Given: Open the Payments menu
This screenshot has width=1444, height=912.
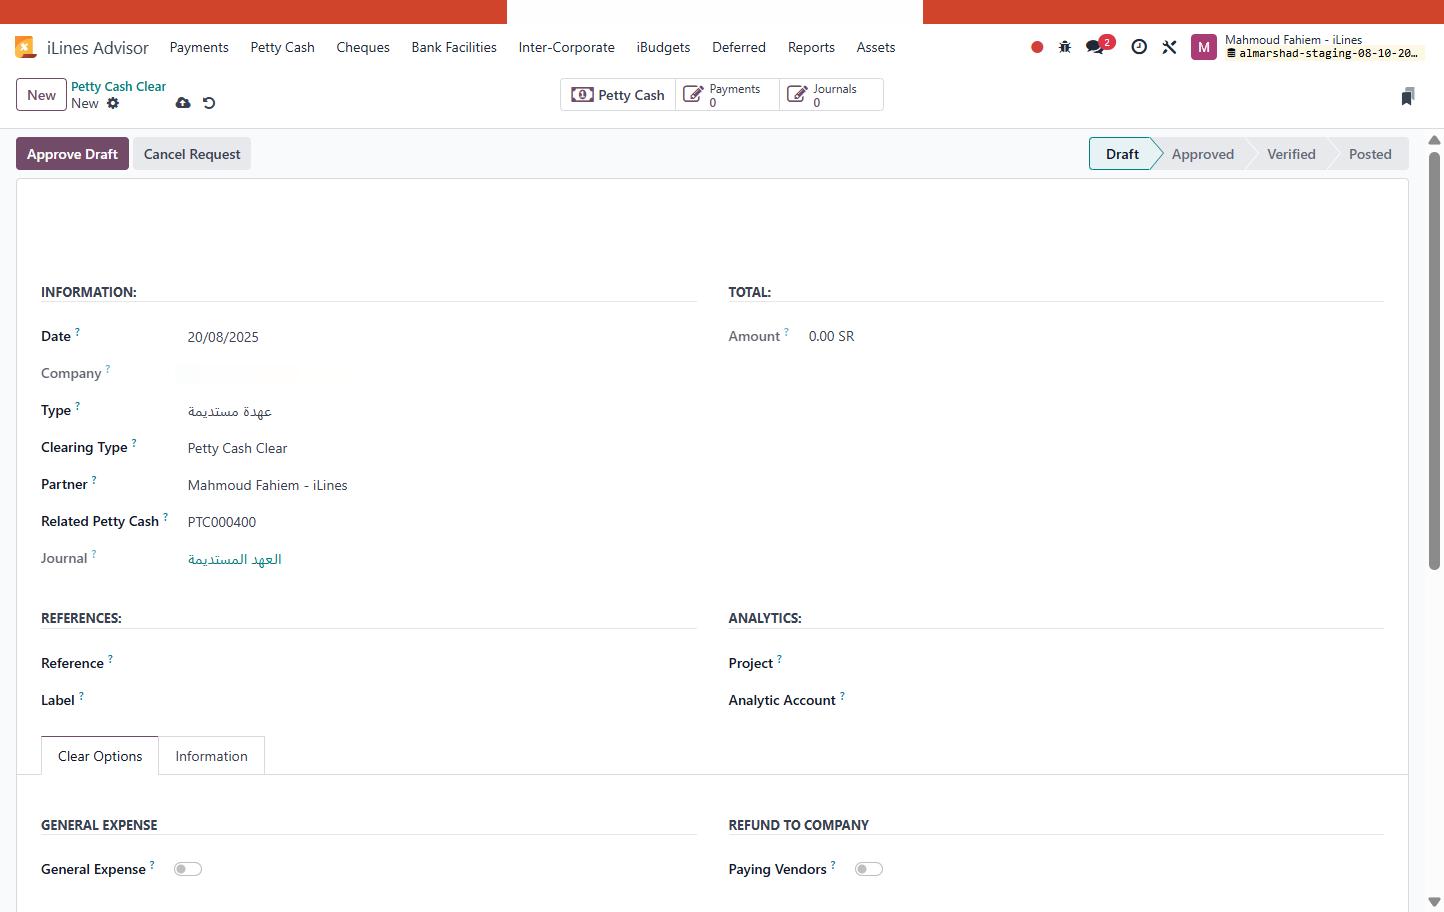Looking at the screenshot, I should 199,47.
